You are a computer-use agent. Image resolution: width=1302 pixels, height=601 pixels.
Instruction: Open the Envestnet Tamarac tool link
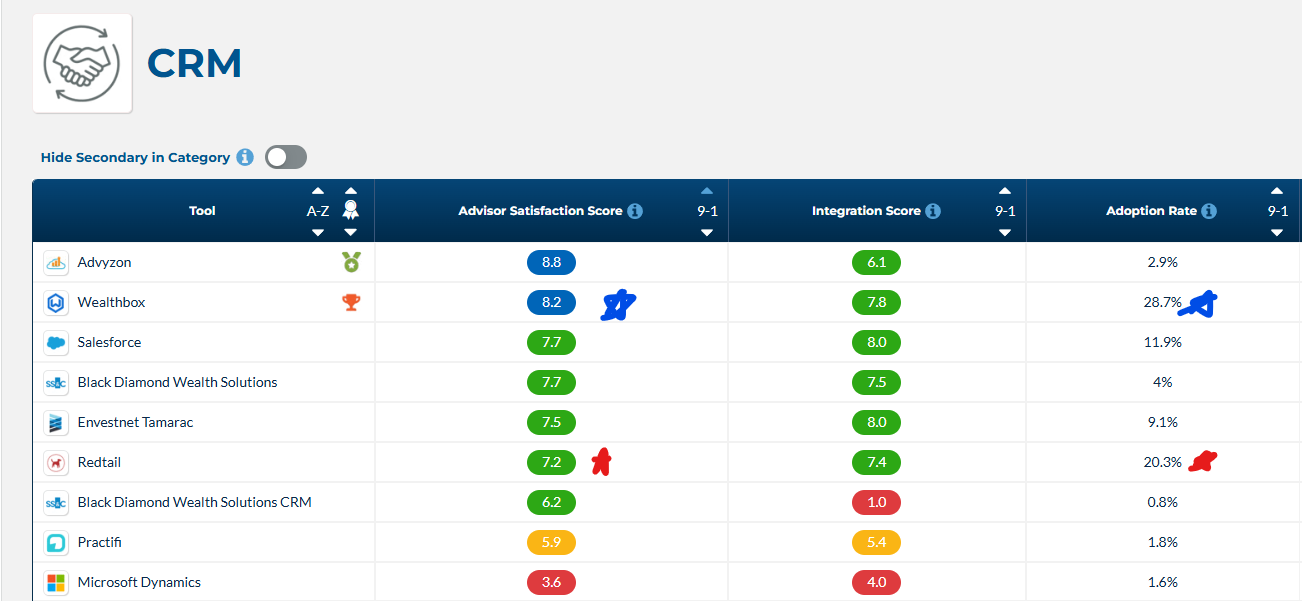click(135, 422)
